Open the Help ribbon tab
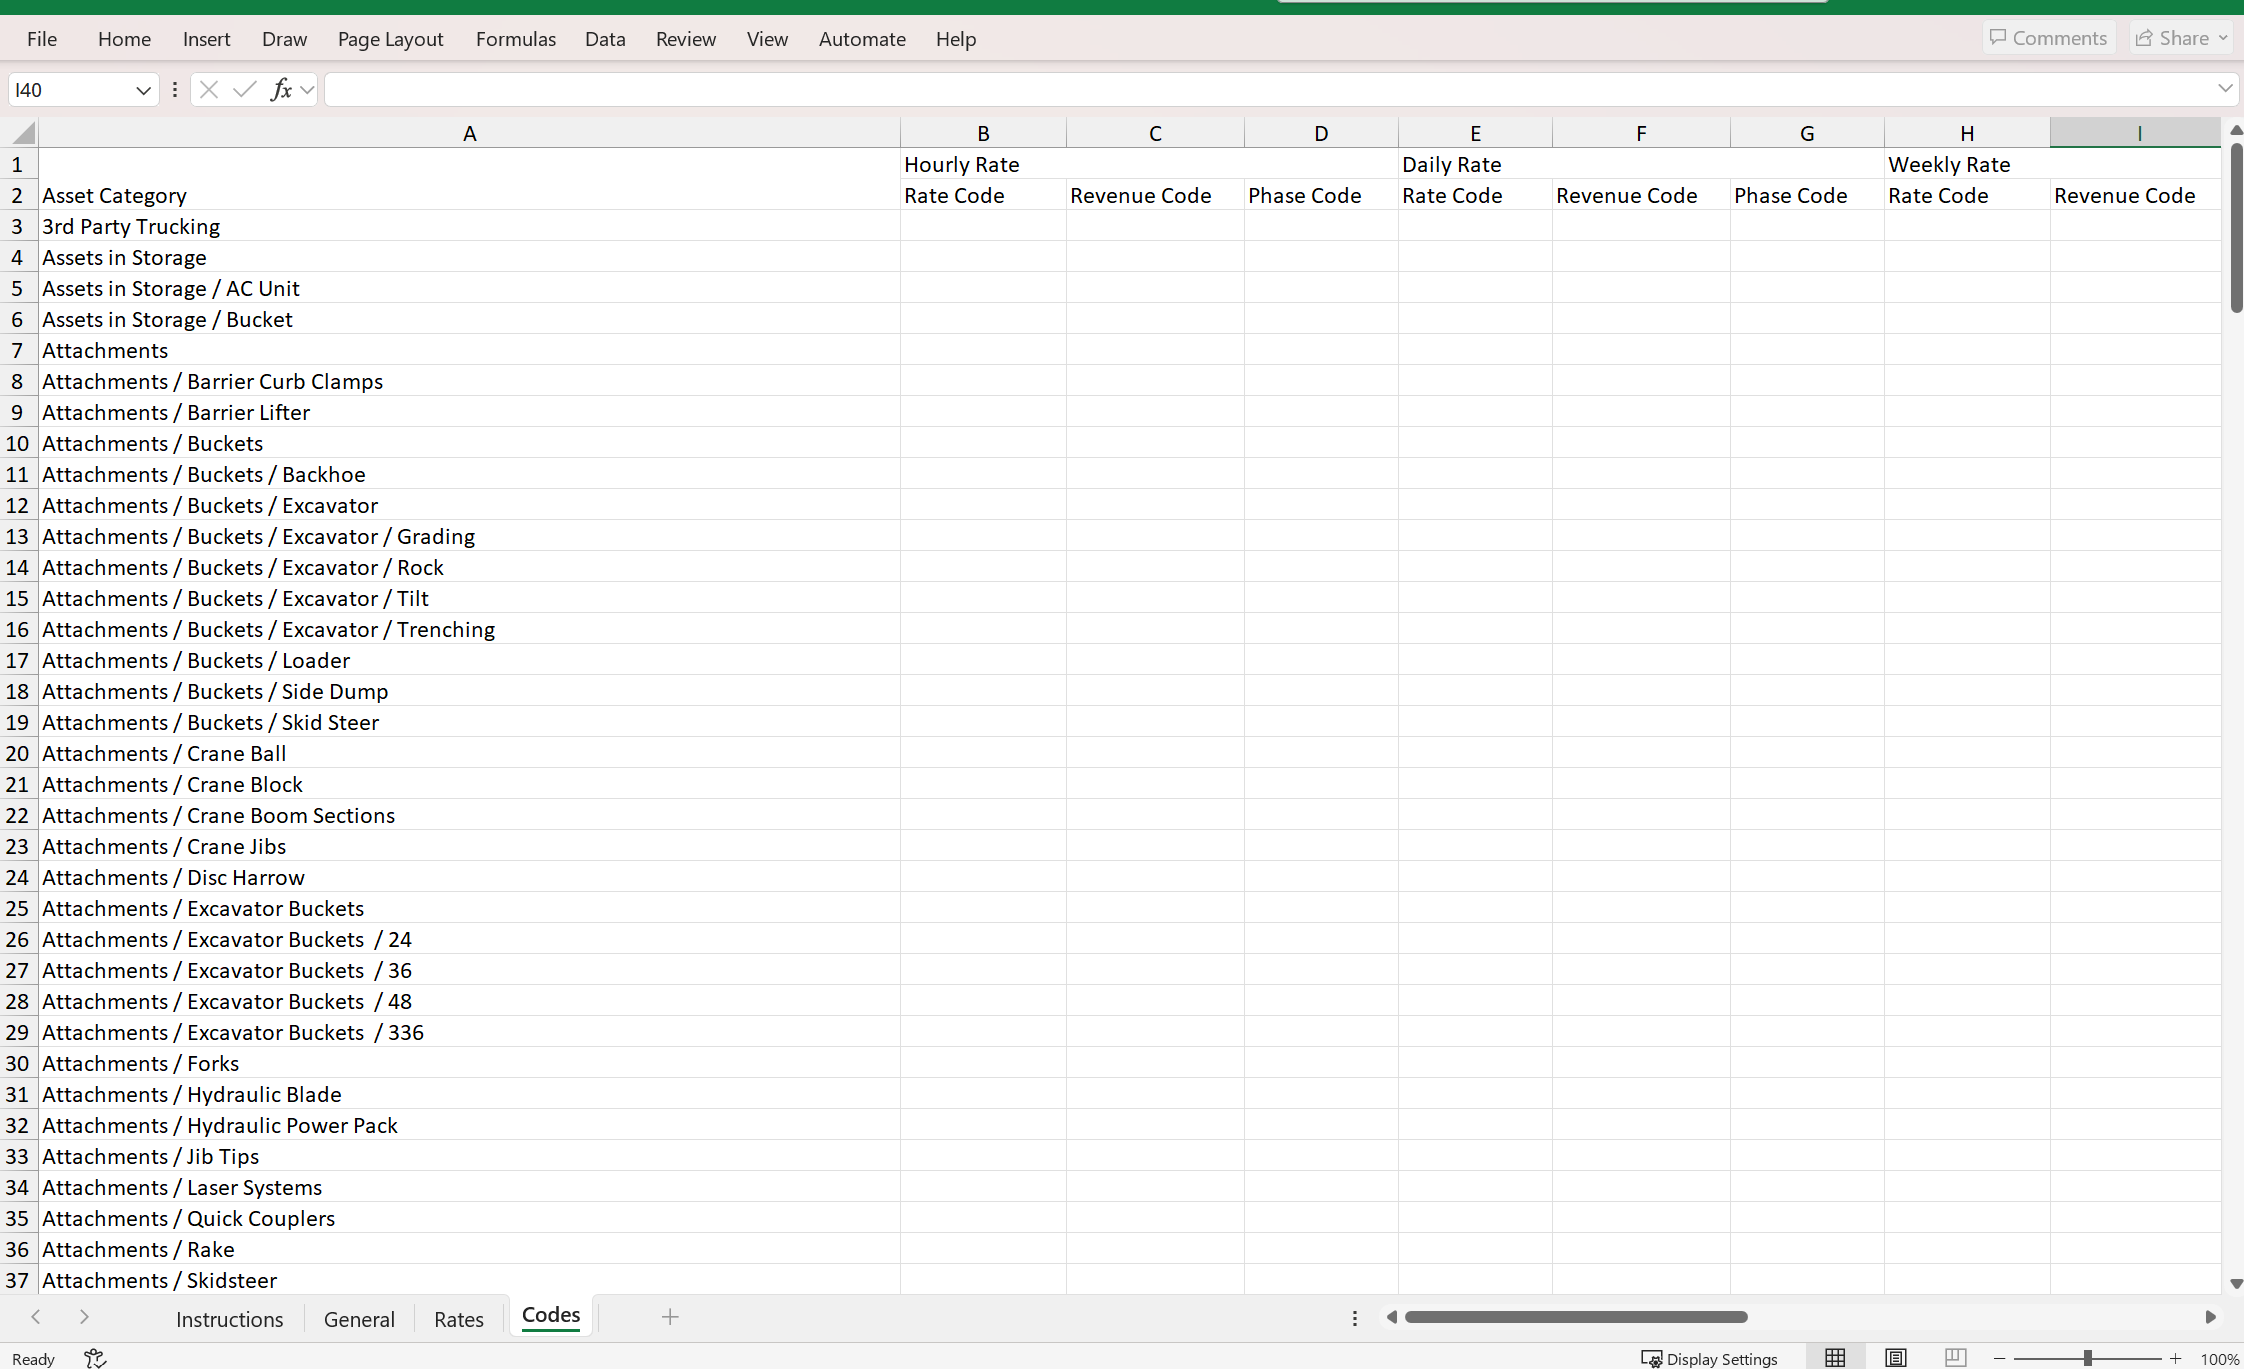The image size is (2244, 1369). click(x=956, y=39)
